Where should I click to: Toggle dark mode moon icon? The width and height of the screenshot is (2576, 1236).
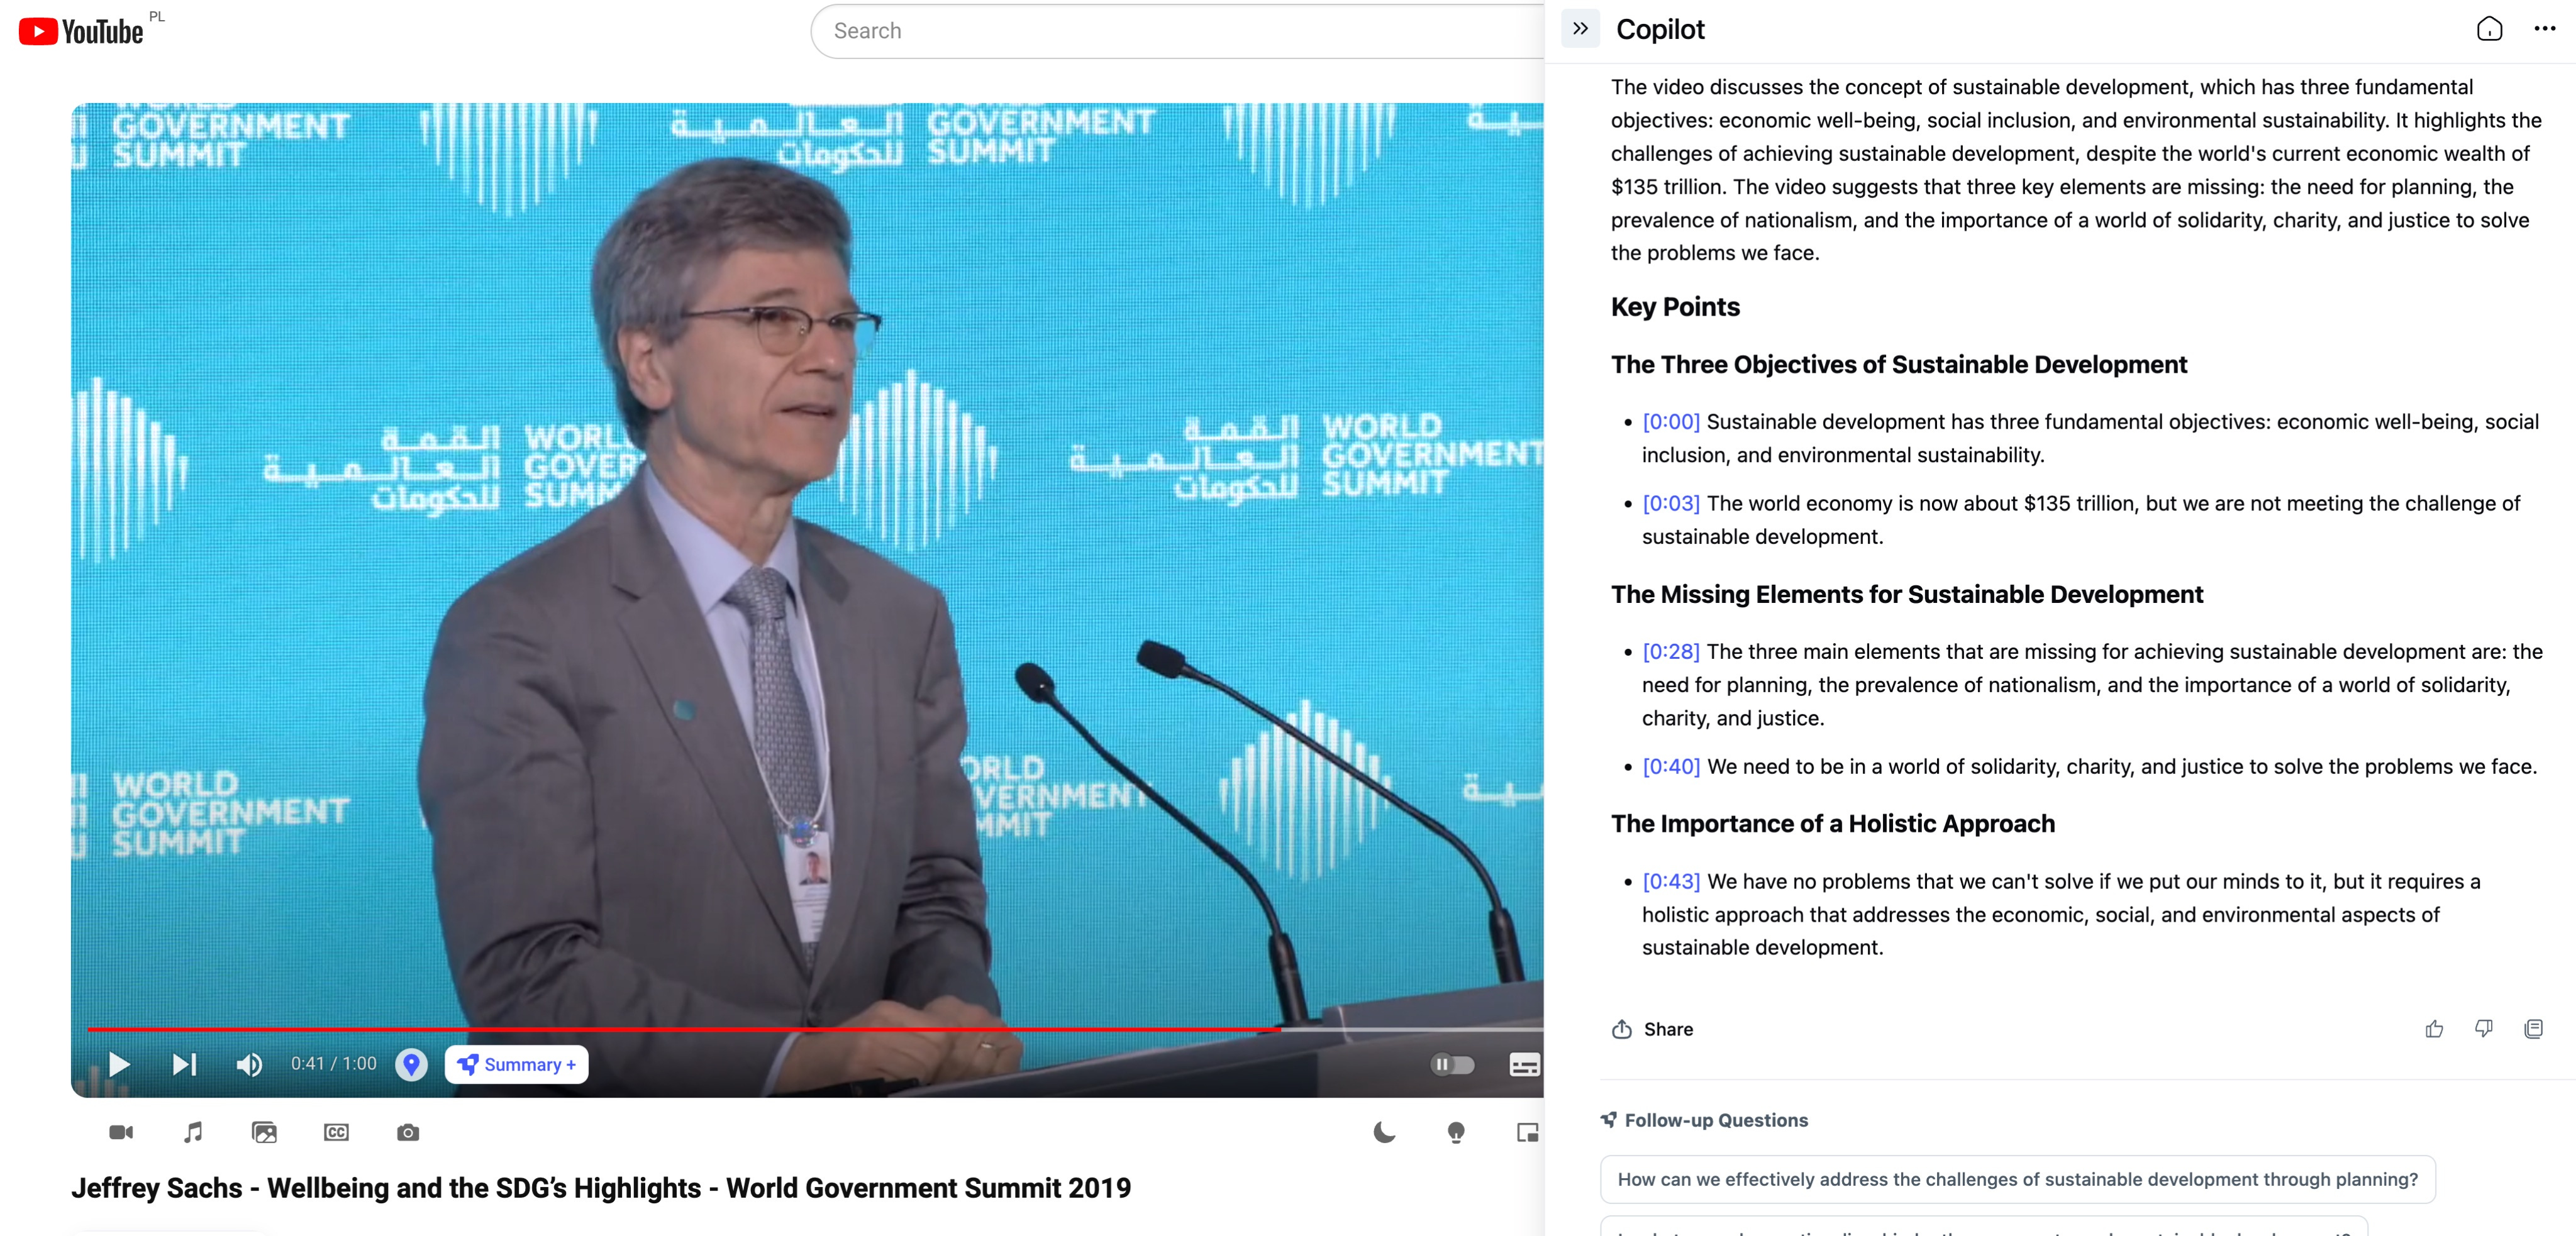(x=1384, y=1132)
